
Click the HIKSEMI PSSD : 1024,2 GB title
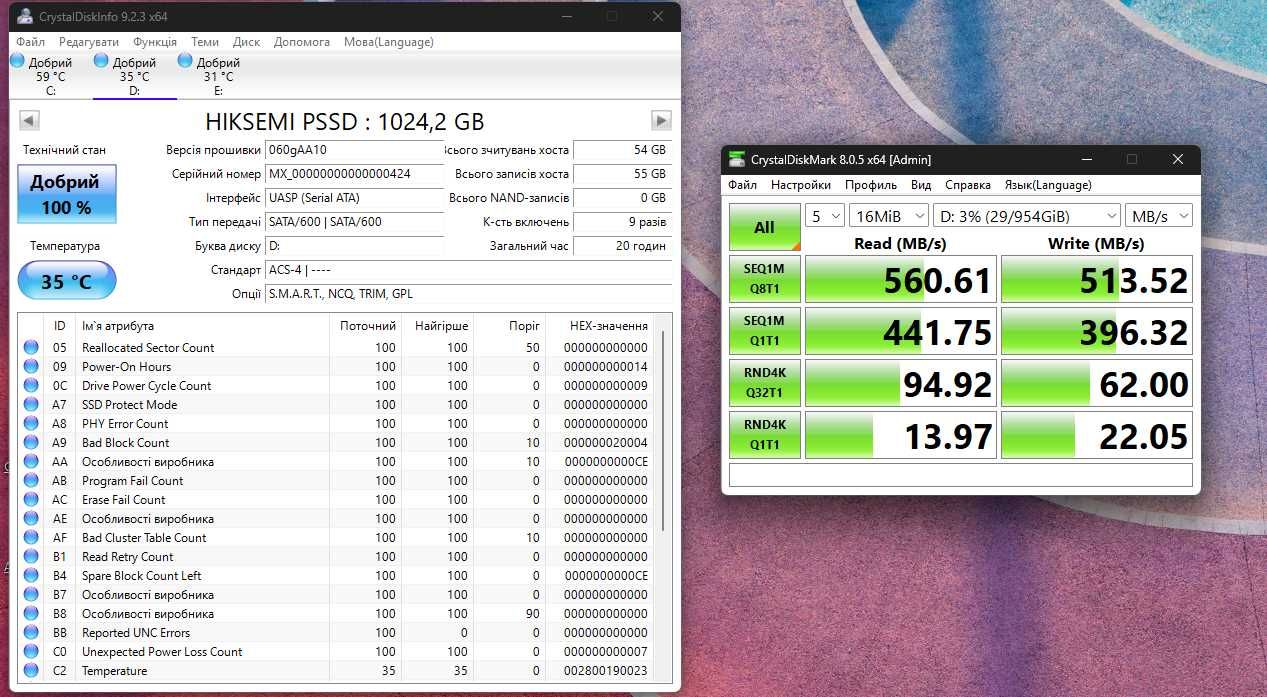[345, 122]
